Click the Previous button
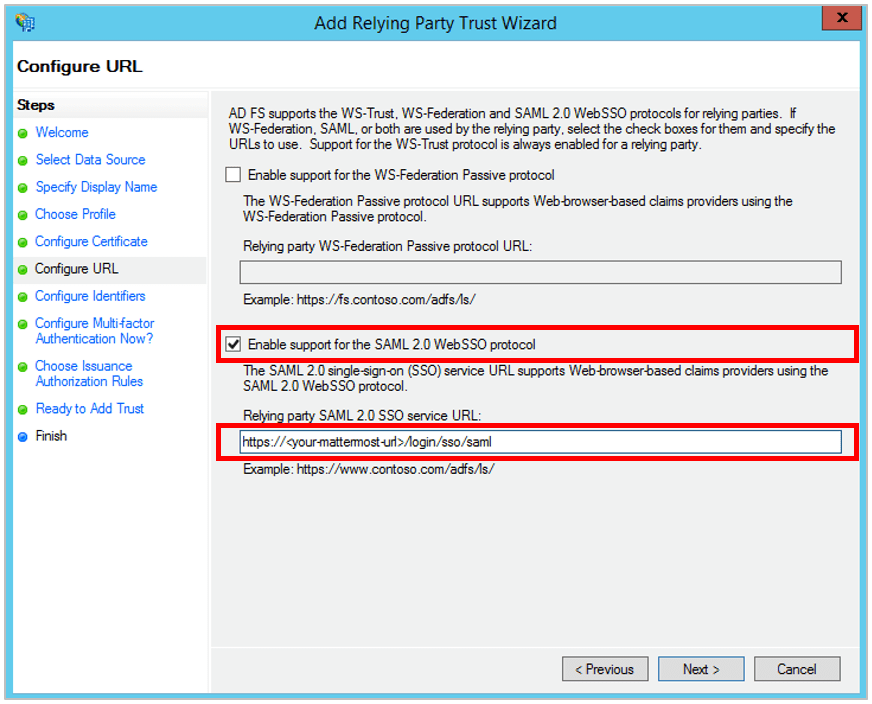Screen dimensions: 872x704 (605, 668)
